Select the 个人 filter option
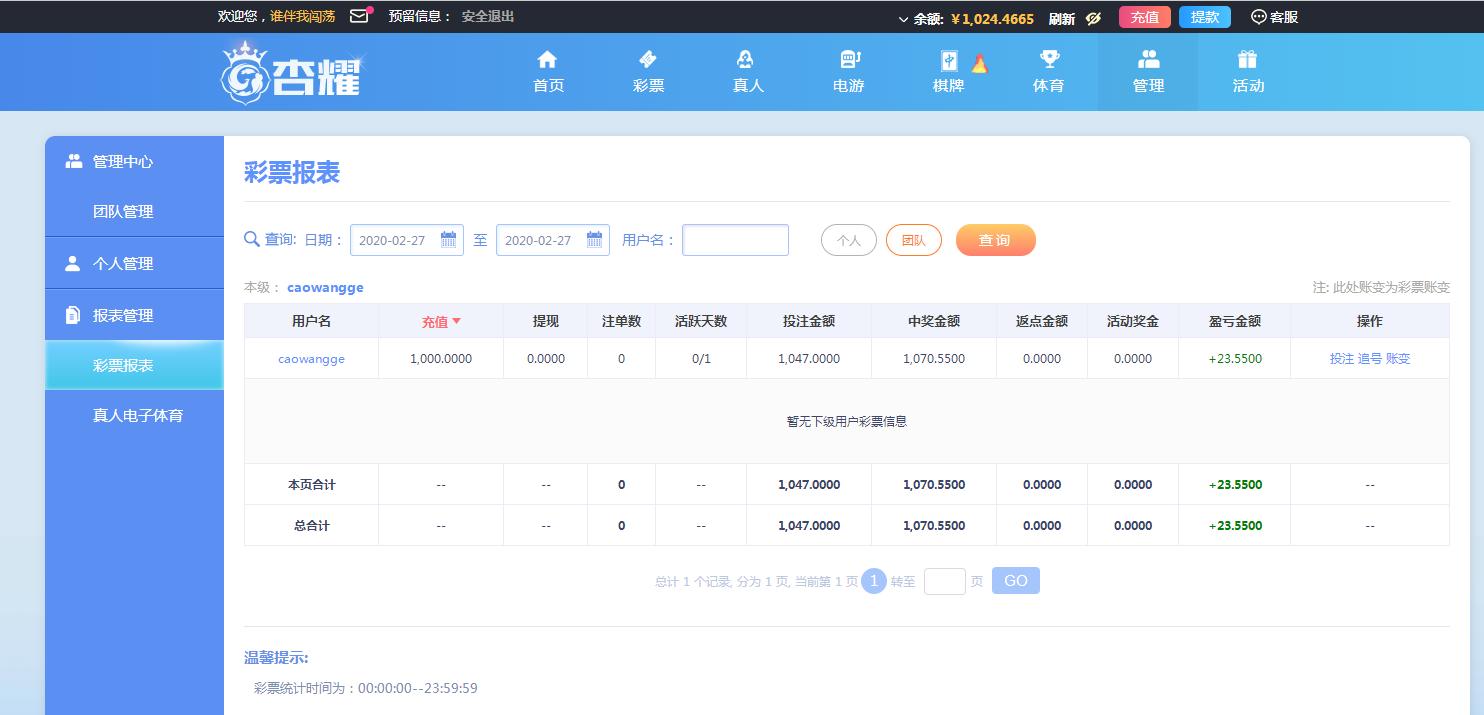 (x=848, y=240)
